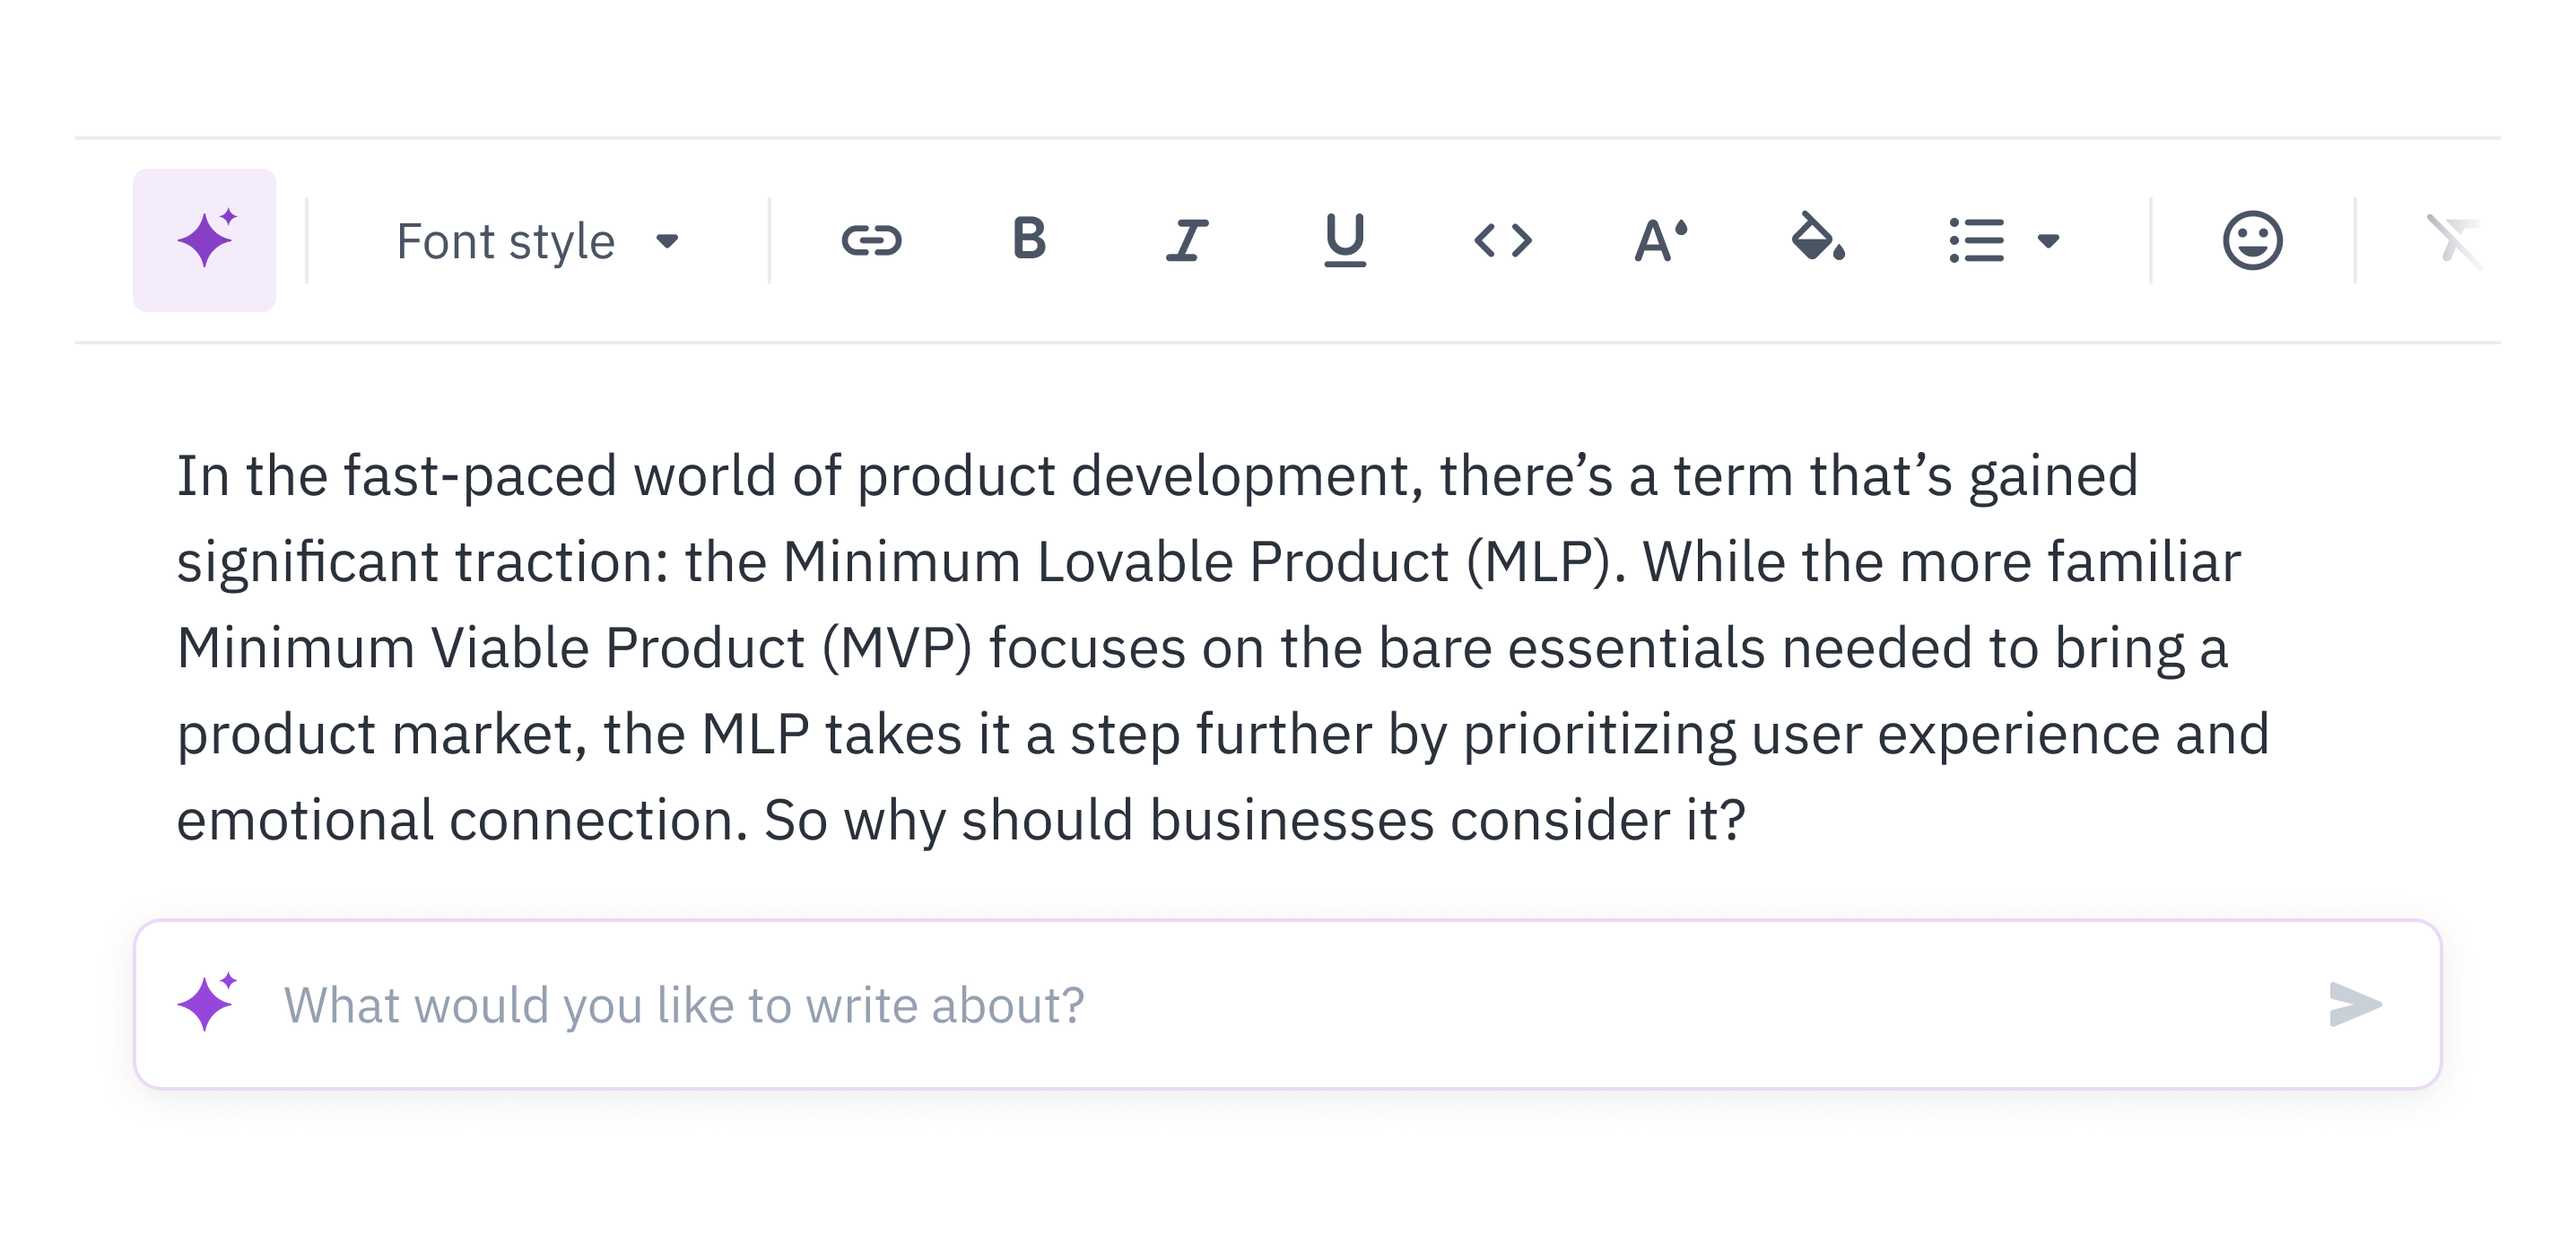Click the AI sparkle button in toolbar

(x=204, y=240)
